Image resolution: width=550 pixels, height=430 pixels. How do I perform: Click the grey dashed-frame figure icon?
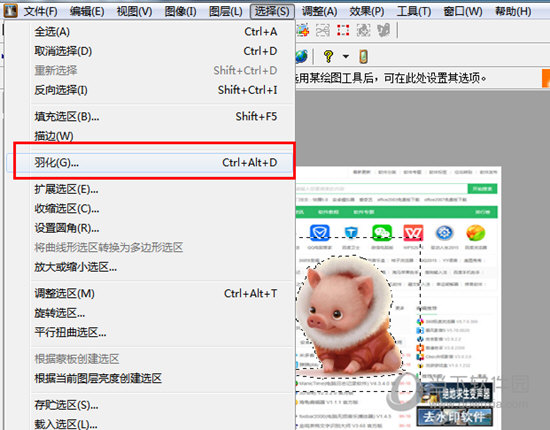click(363, 30)
